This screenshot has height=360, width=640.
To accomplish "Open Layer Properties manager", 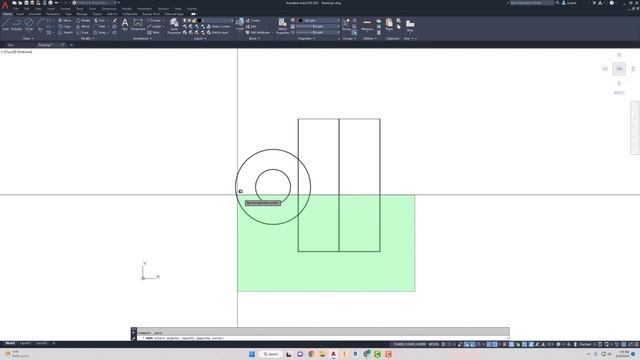I will [174, 25].
